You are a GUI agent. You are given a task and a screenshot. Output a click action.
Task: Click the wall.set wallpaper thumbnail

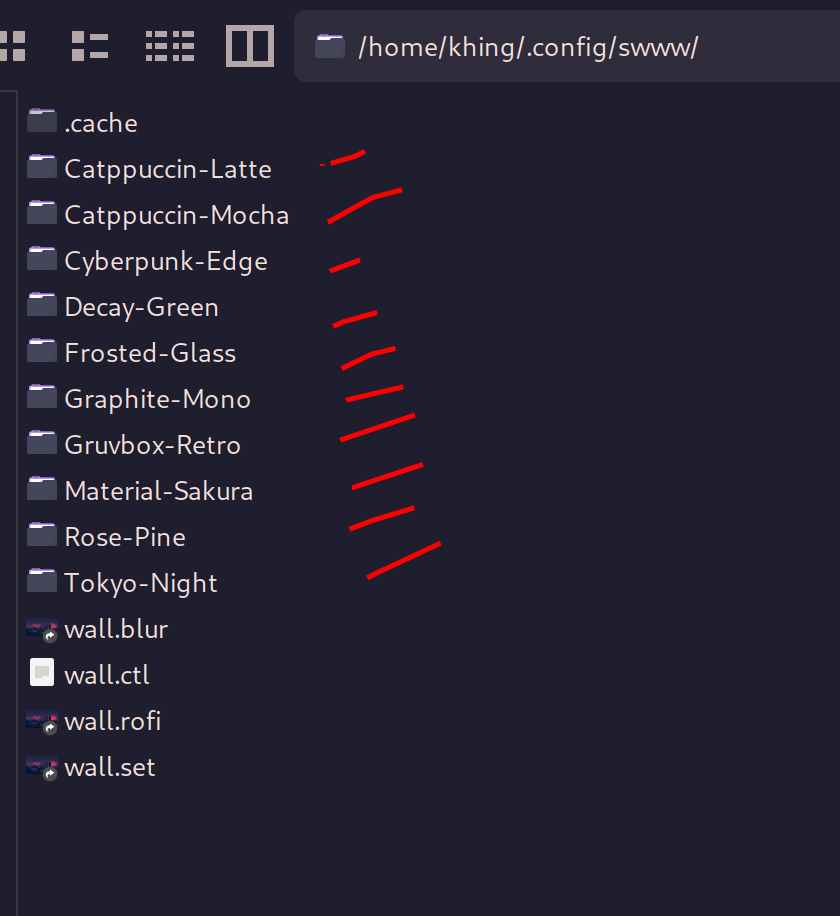click(41, 766)
